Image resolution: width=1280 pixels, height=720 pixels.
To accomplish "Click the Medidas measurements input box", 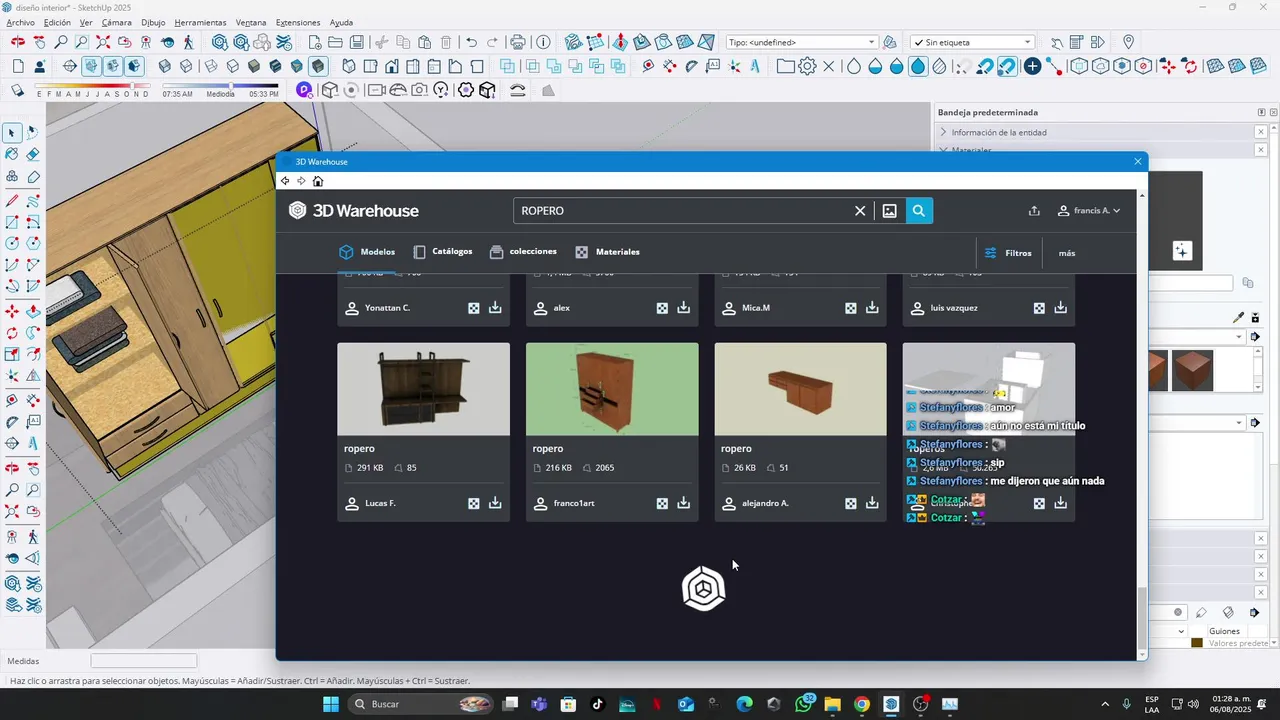I will (x=144, y=661).
